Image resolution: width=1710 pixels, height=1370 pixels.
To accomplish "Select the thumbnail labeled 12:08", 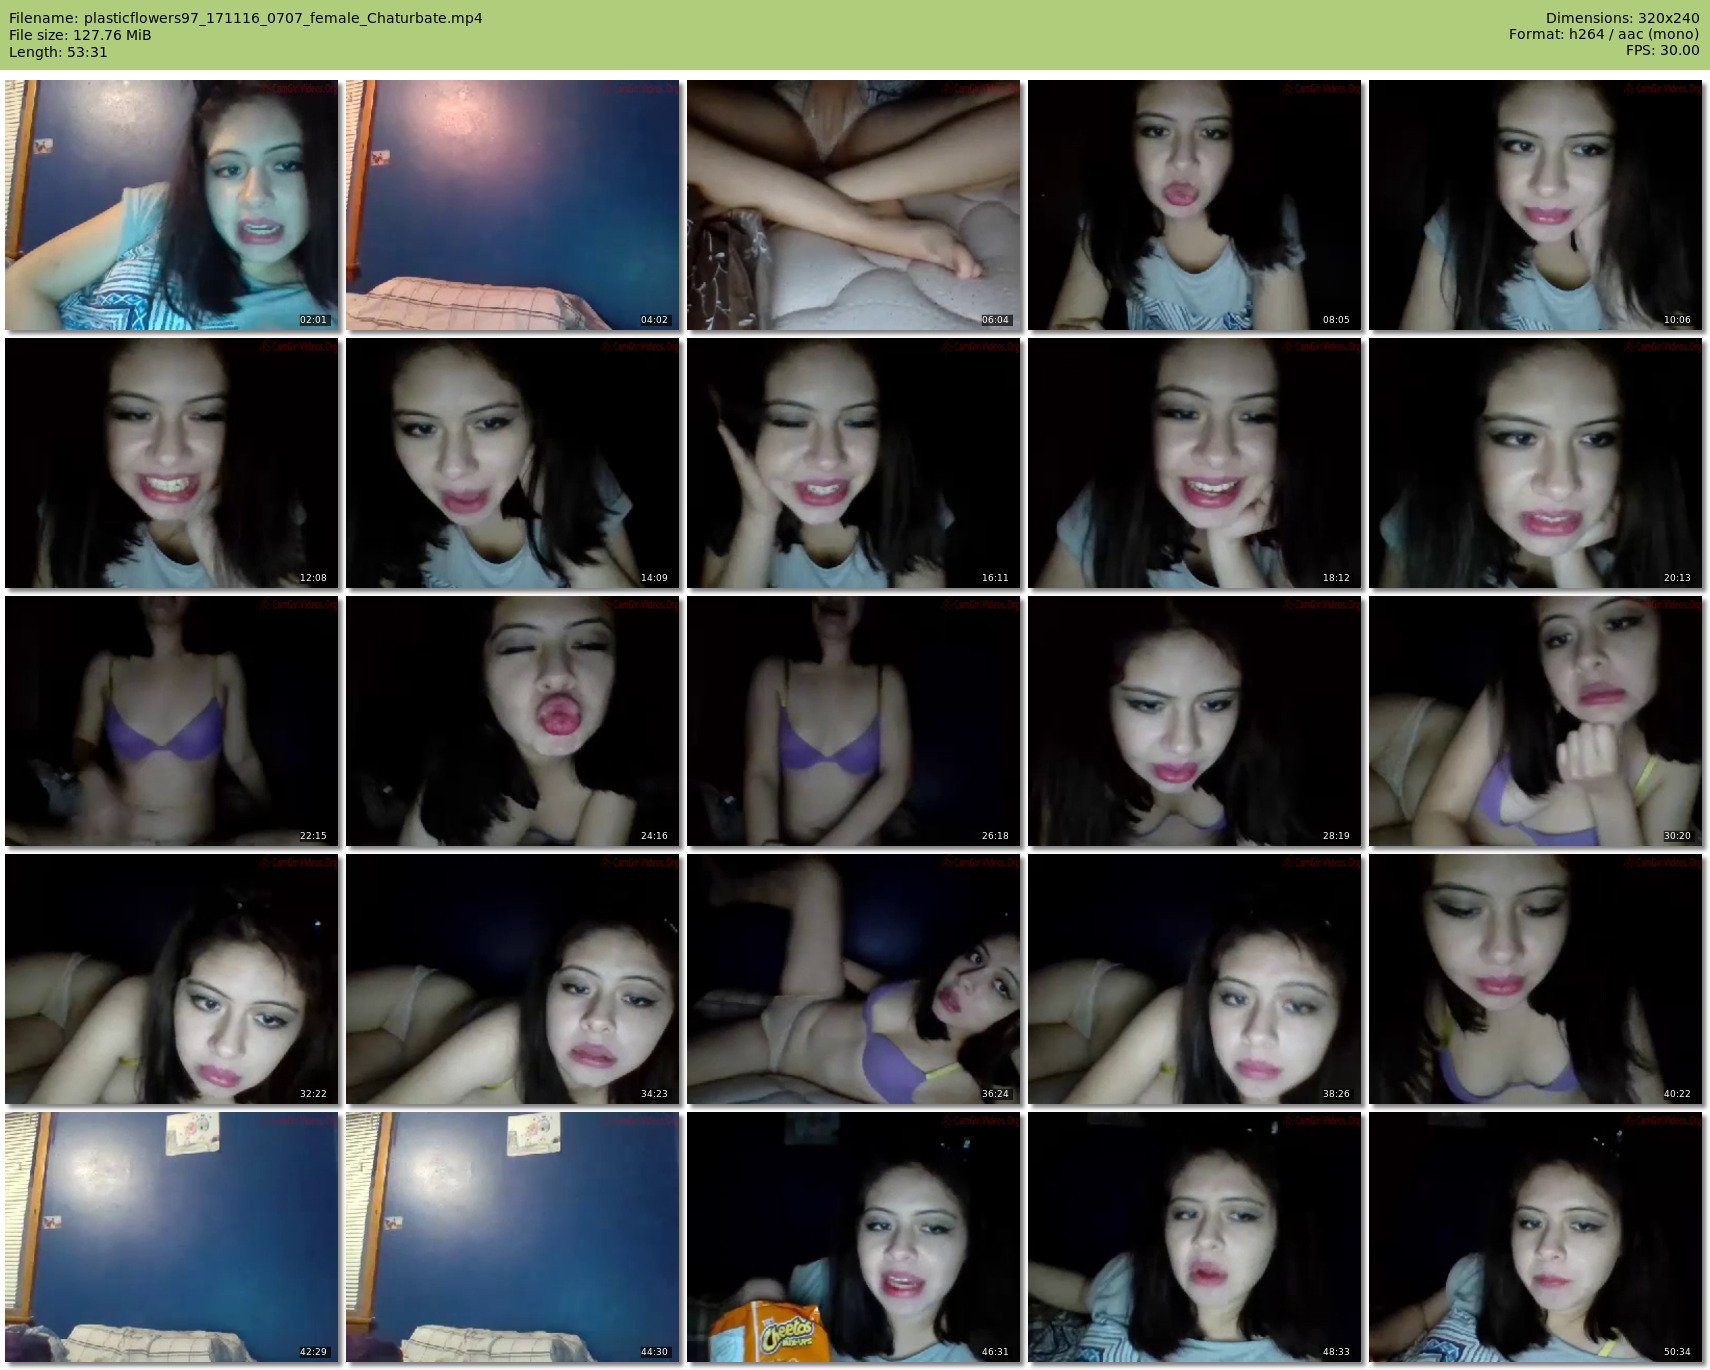I will (x=171, y=463).
